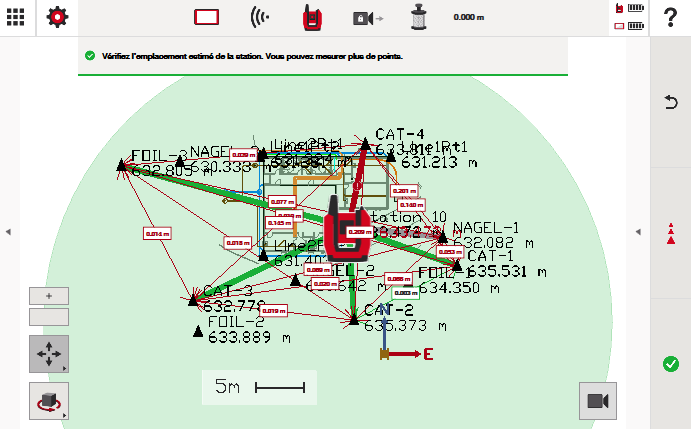
Task: Click the prism pole height icon
Action: coord(419,17)
